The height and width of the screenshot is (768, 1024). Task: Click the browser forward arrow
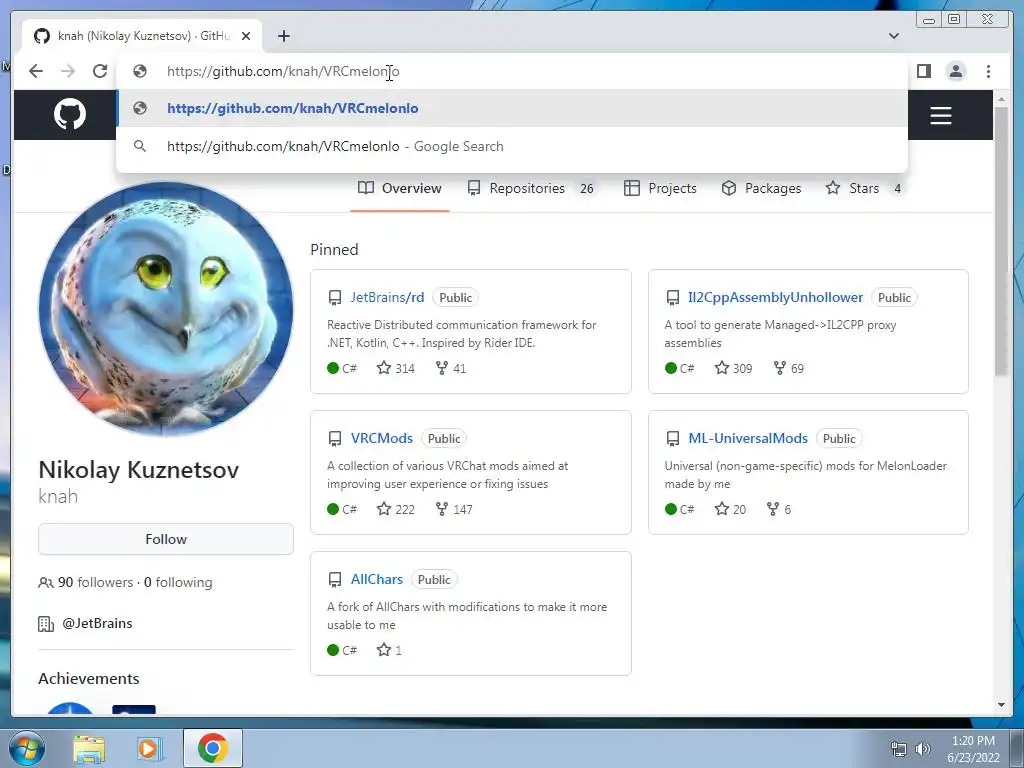point(68,71)
